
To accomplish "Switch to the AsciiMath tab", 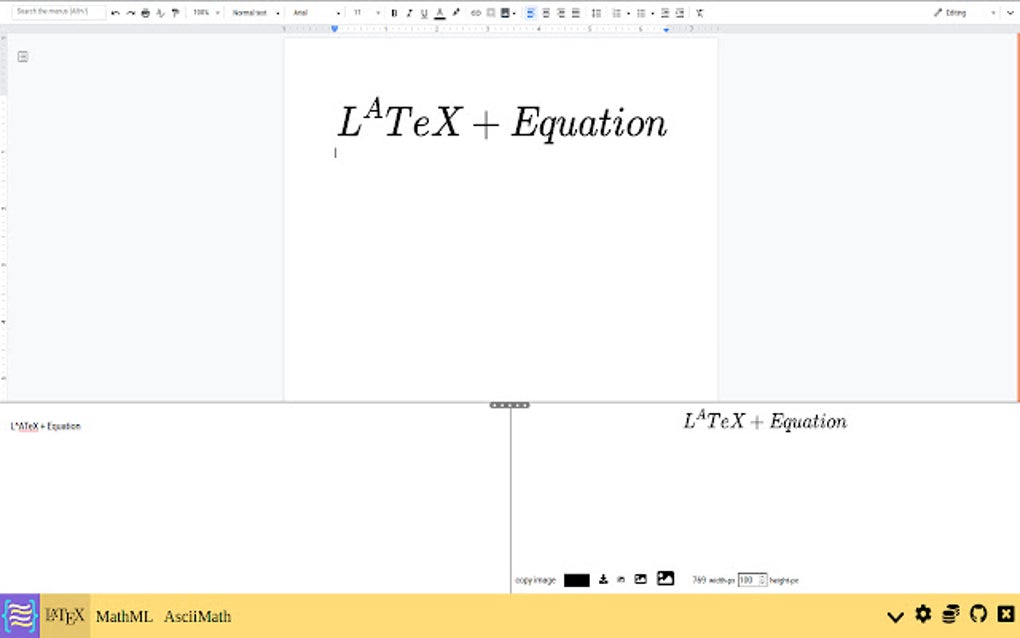I will pyautogui.click(x=196, y=617).
